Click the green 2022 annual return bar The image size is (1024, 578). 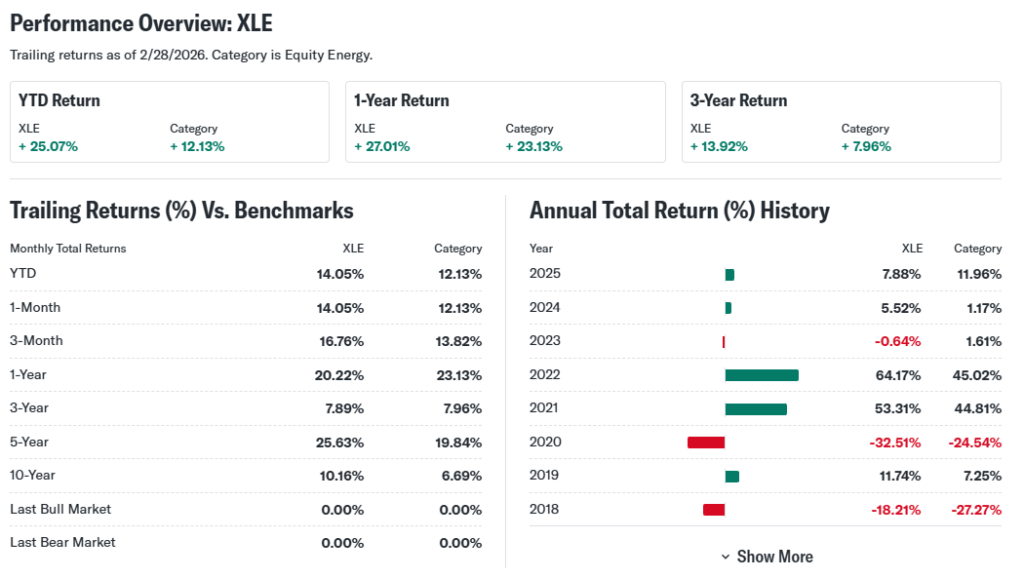point(761,375)
